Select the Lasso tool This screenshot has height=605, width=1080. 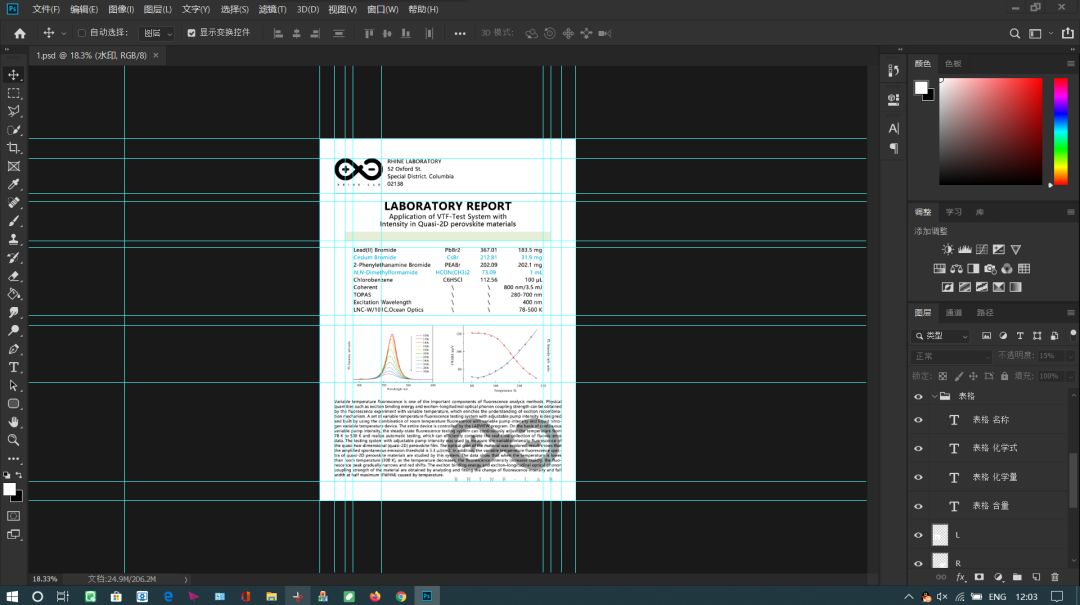coord(13,111)
